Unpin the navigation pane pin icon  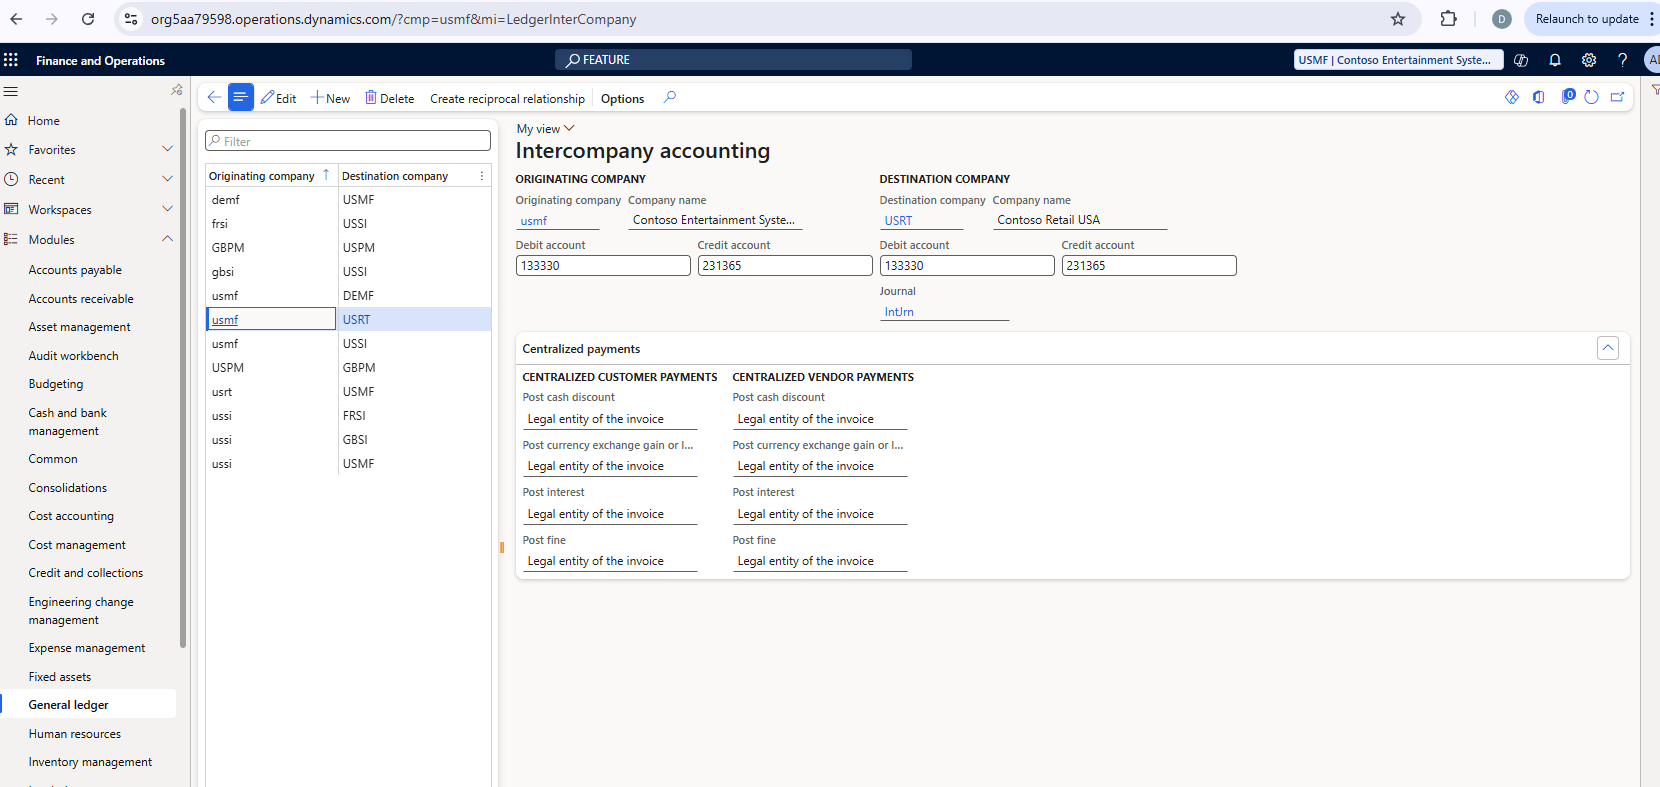[177, 90]
